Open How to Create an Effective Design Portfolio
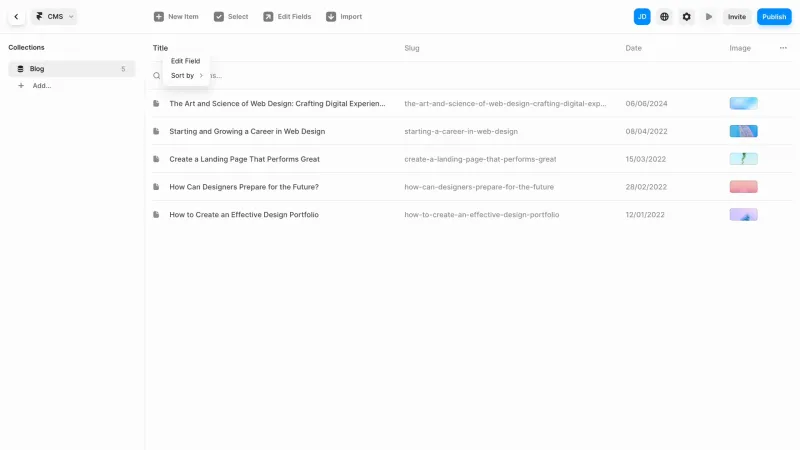 (x=244, y=215)
